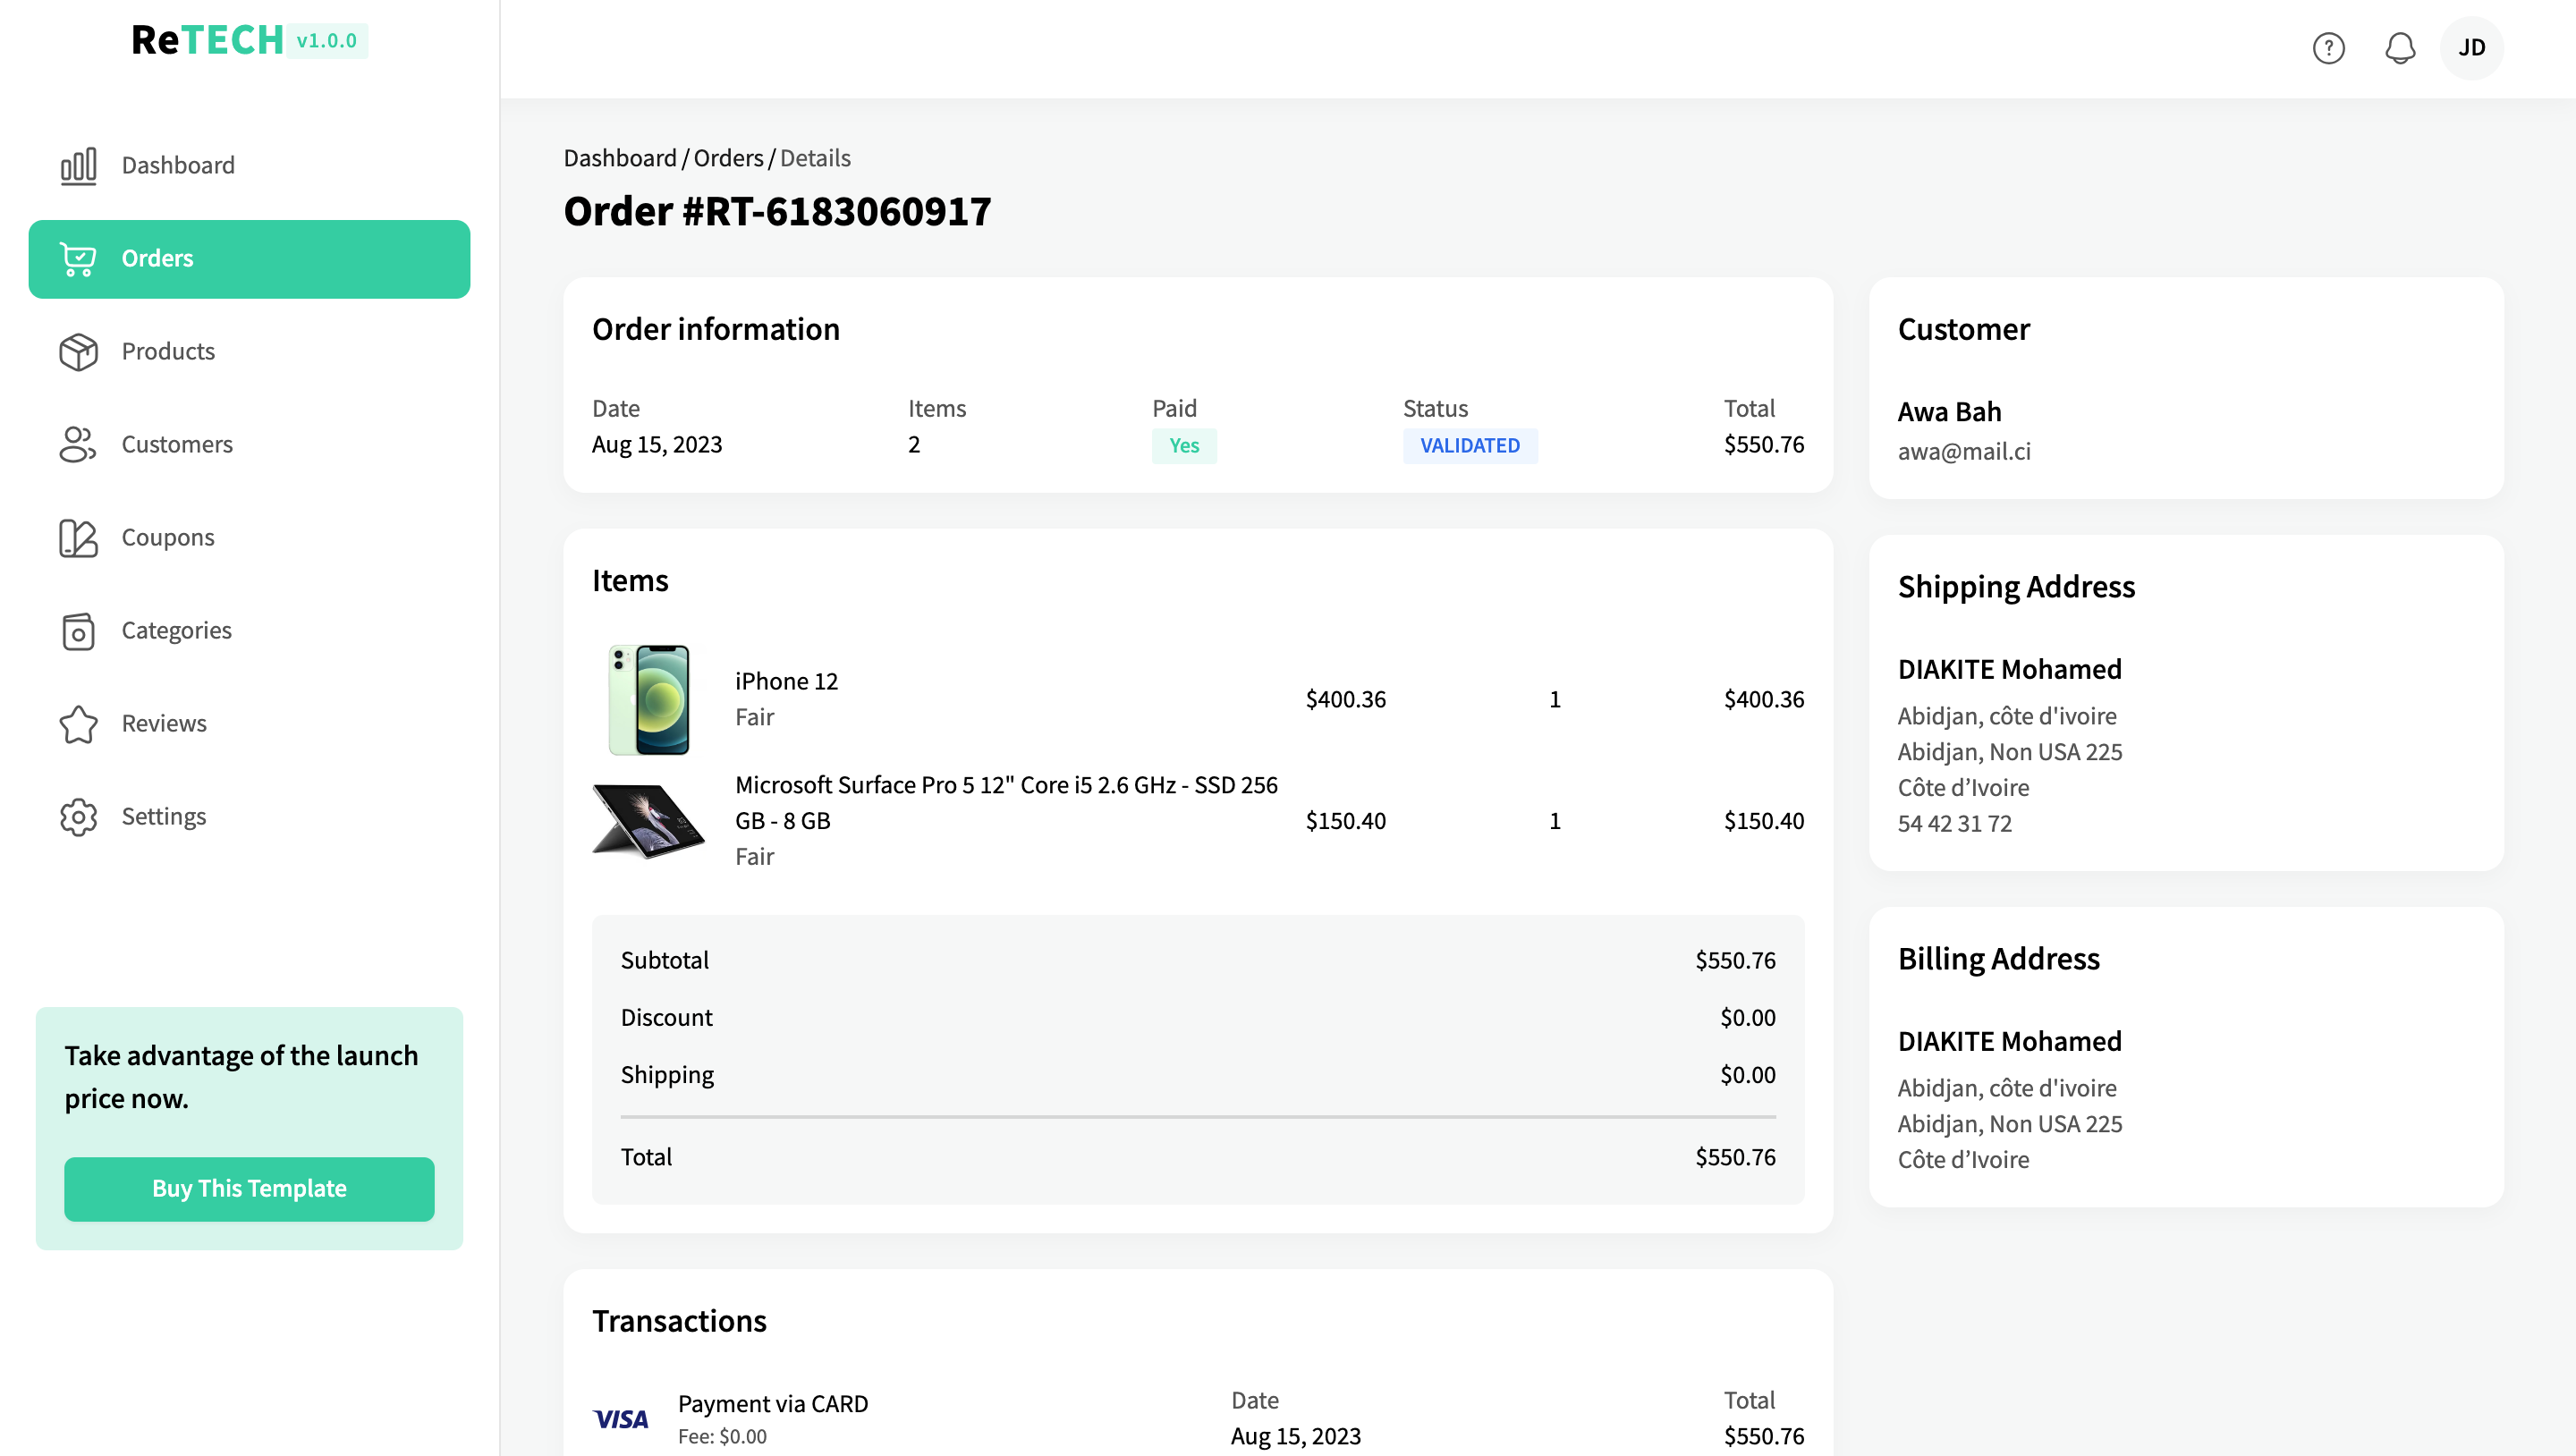Click the Customers people icon

(78, 445)
